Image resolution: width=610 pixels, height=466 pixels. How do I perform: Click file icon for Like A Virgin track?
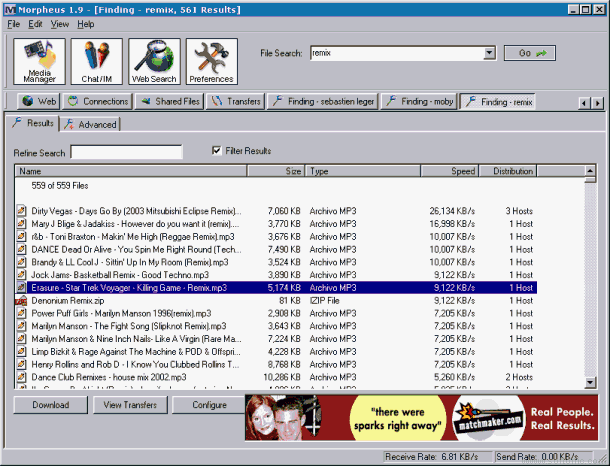click(x=21, y=339)
